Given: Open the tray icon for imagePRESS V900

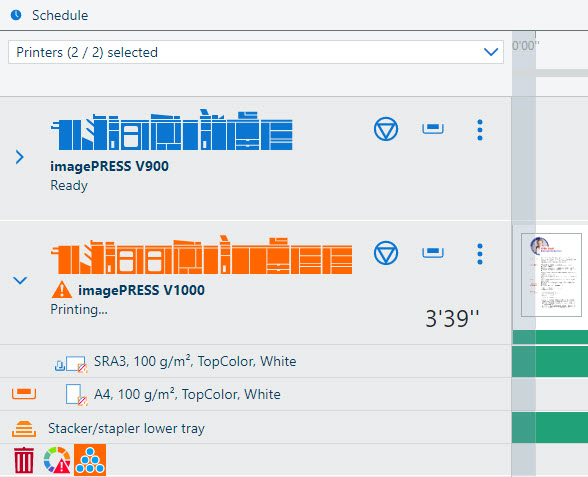Looking at the screenshot, I should pyautogui.click(x=433, y=128).
